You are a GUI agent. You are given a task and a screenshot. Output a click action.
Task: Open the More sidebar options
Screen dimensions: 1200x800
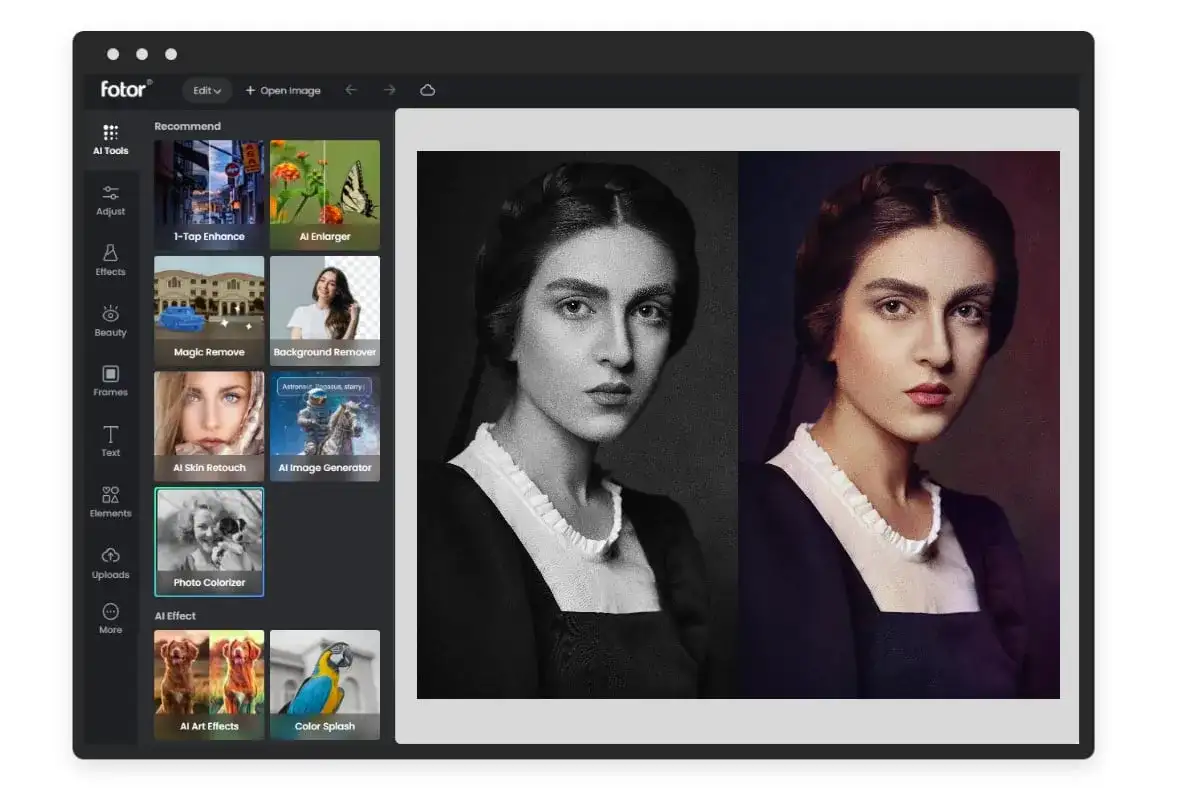[x=110, y=618]
